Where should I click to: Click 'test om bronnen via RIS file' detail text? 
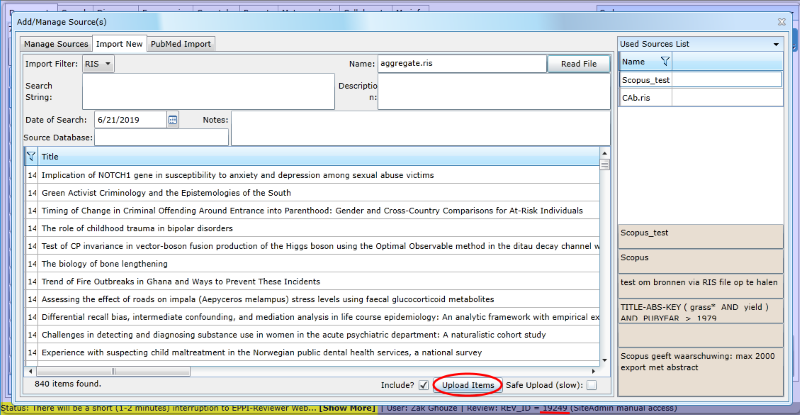click(x=700, y=286)
